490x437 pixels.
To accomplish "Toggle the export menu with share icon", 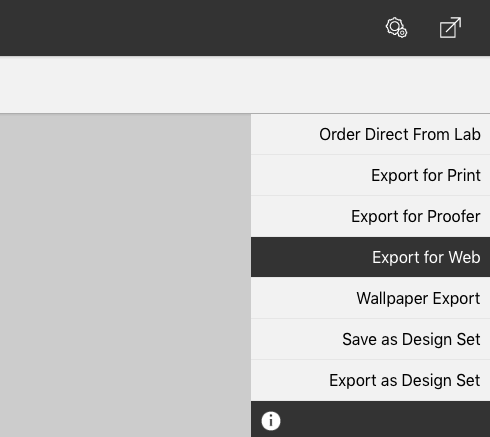I will 450,28.
